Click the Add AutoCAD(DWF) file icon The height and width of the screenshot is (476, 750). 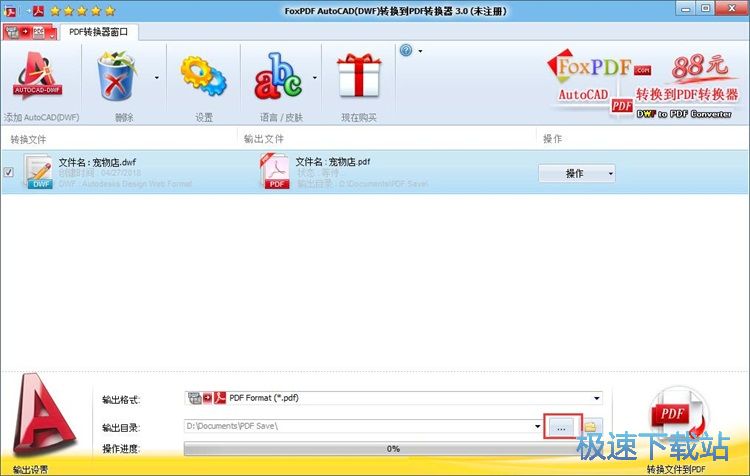point(38,76)
